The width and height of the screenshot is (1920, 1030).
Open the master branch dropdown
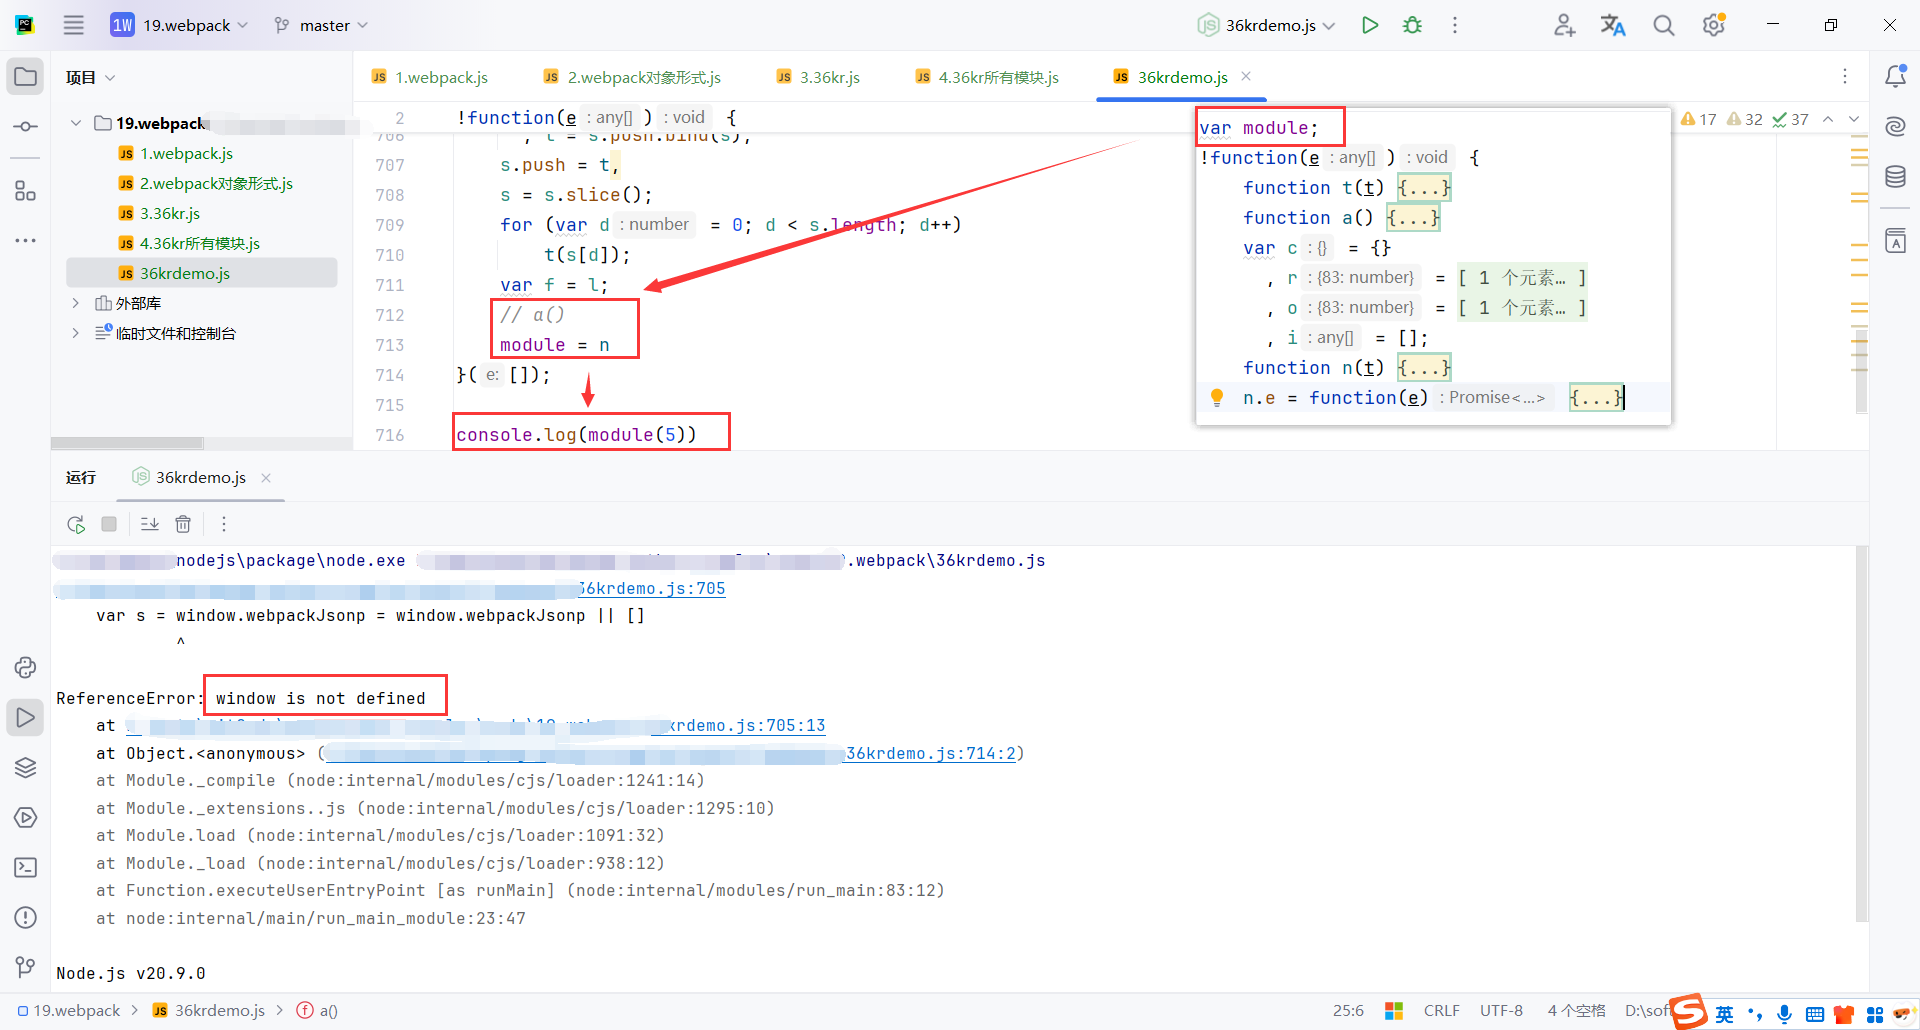click(320, 25)
